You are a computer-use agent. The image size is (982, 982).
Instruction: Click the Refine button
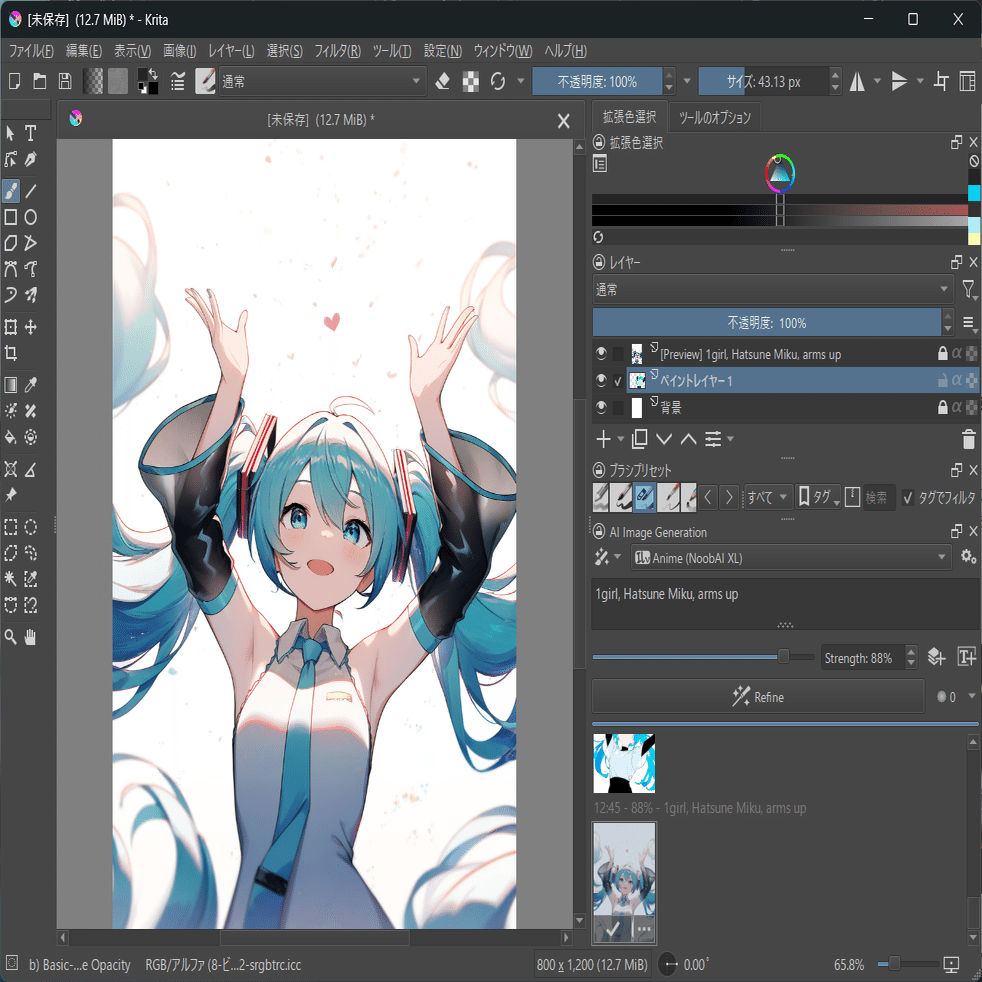758,696
